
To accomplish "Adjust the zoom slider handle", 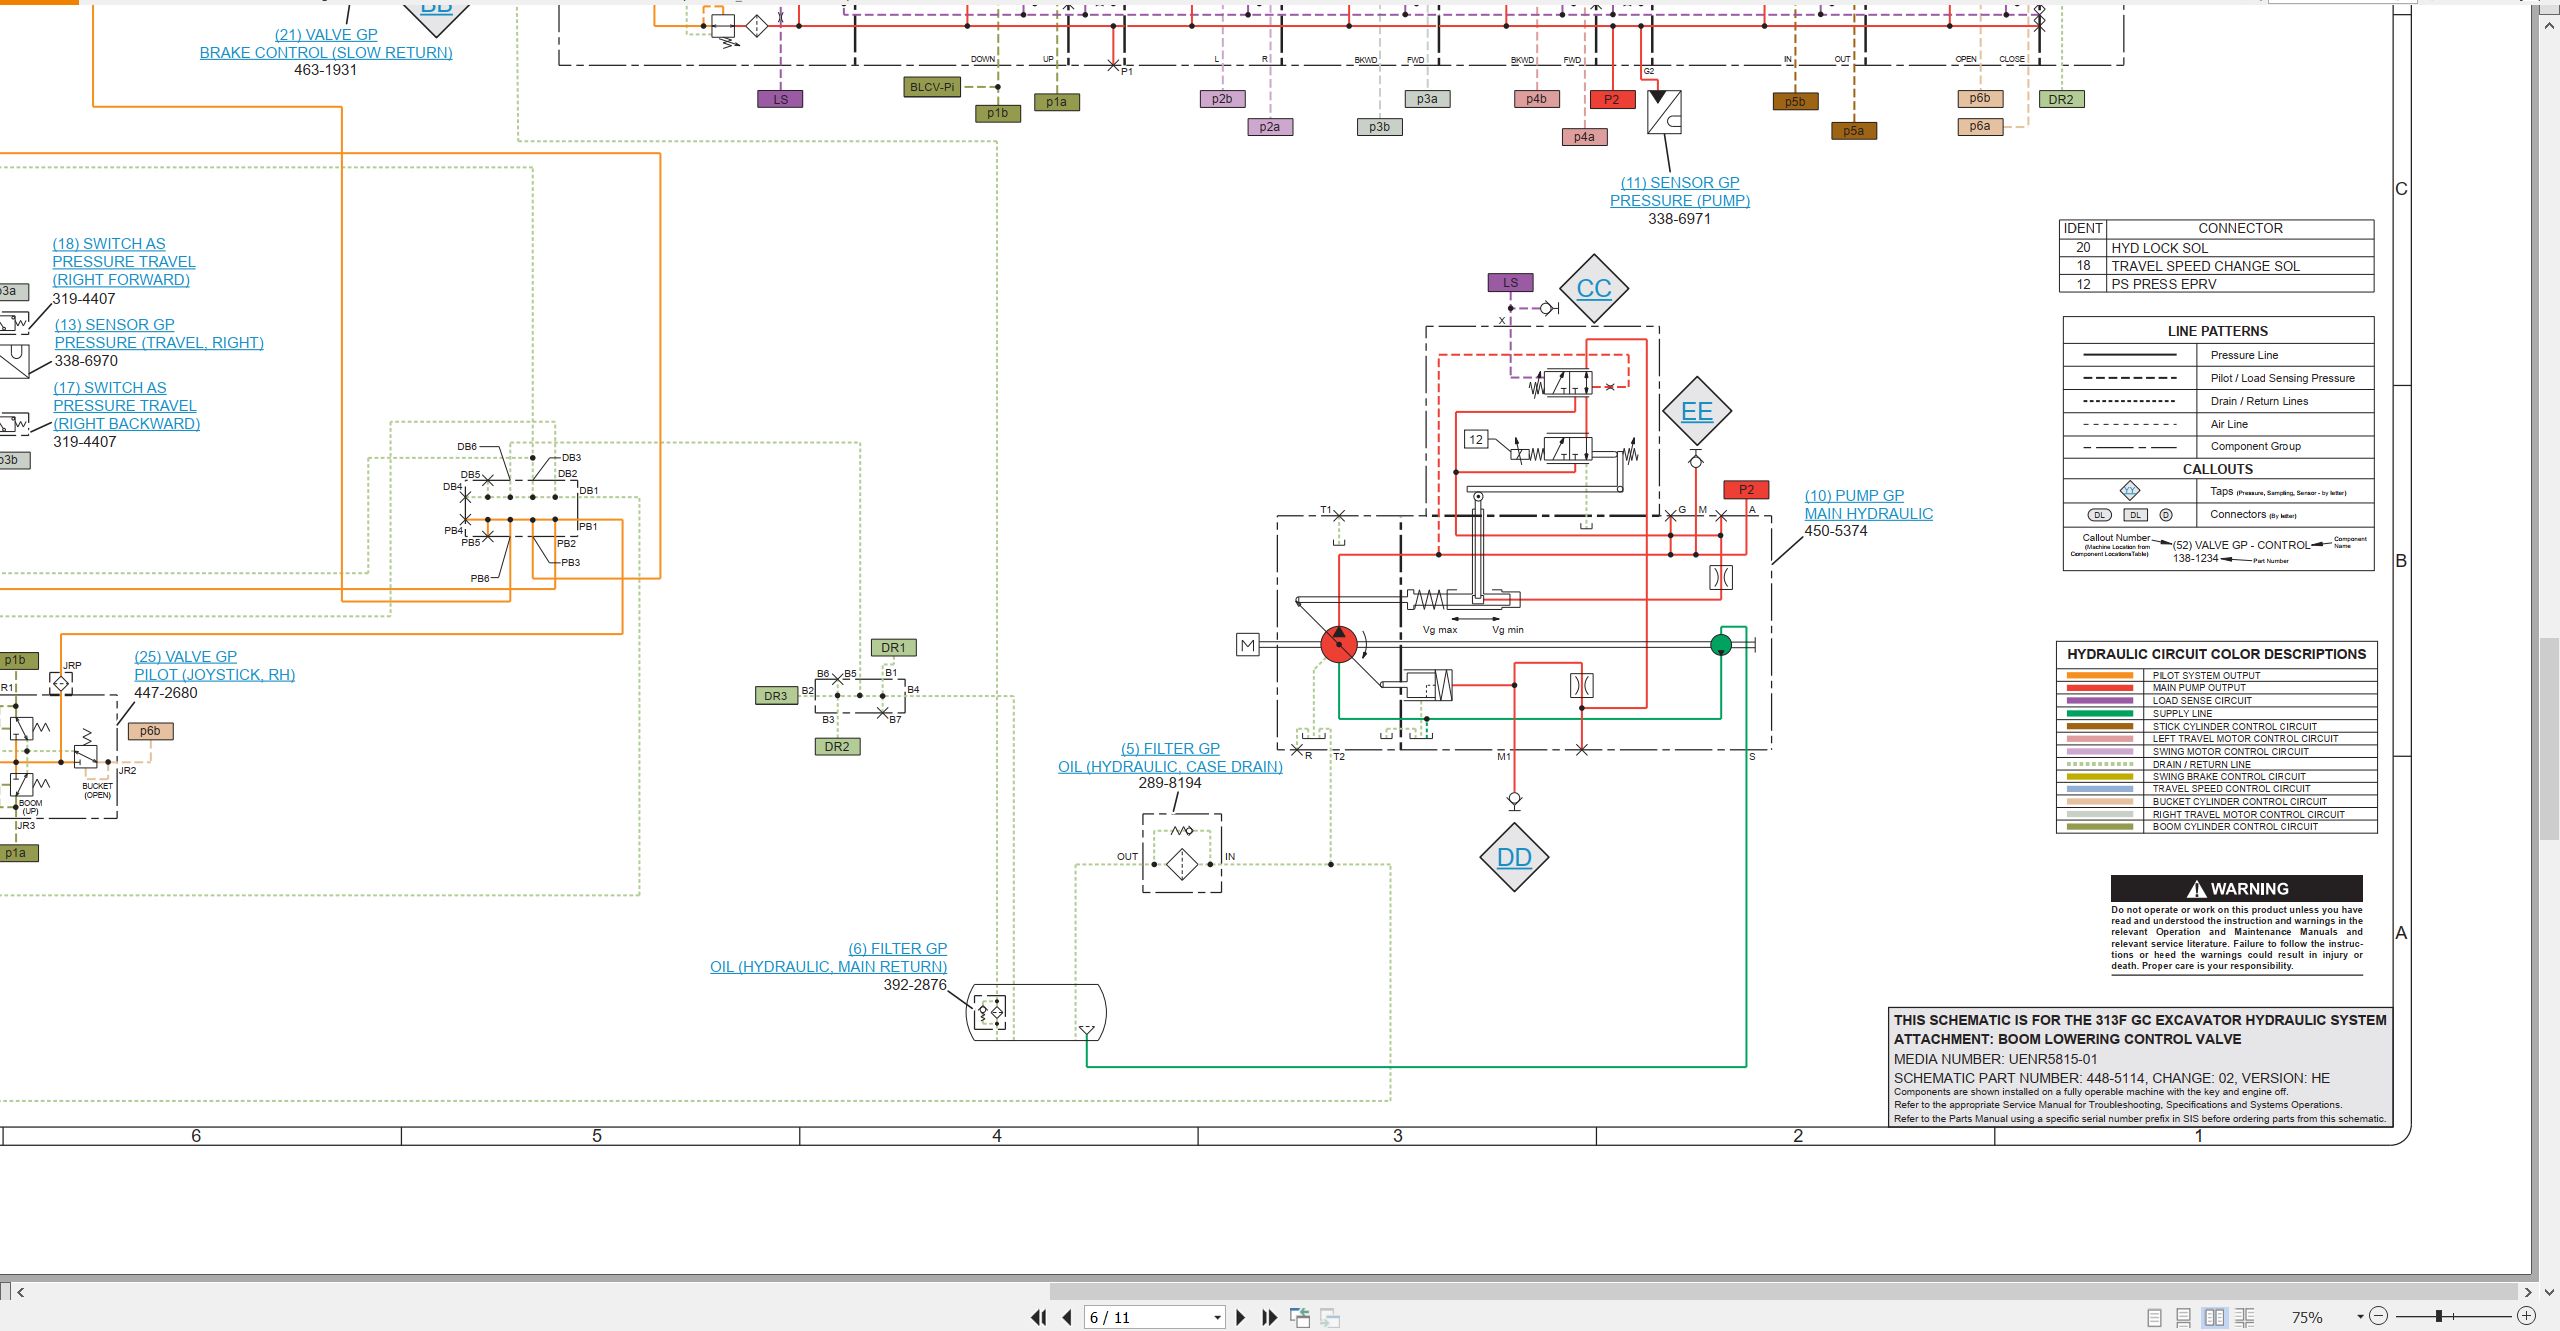I will tap(2439, 1317).
